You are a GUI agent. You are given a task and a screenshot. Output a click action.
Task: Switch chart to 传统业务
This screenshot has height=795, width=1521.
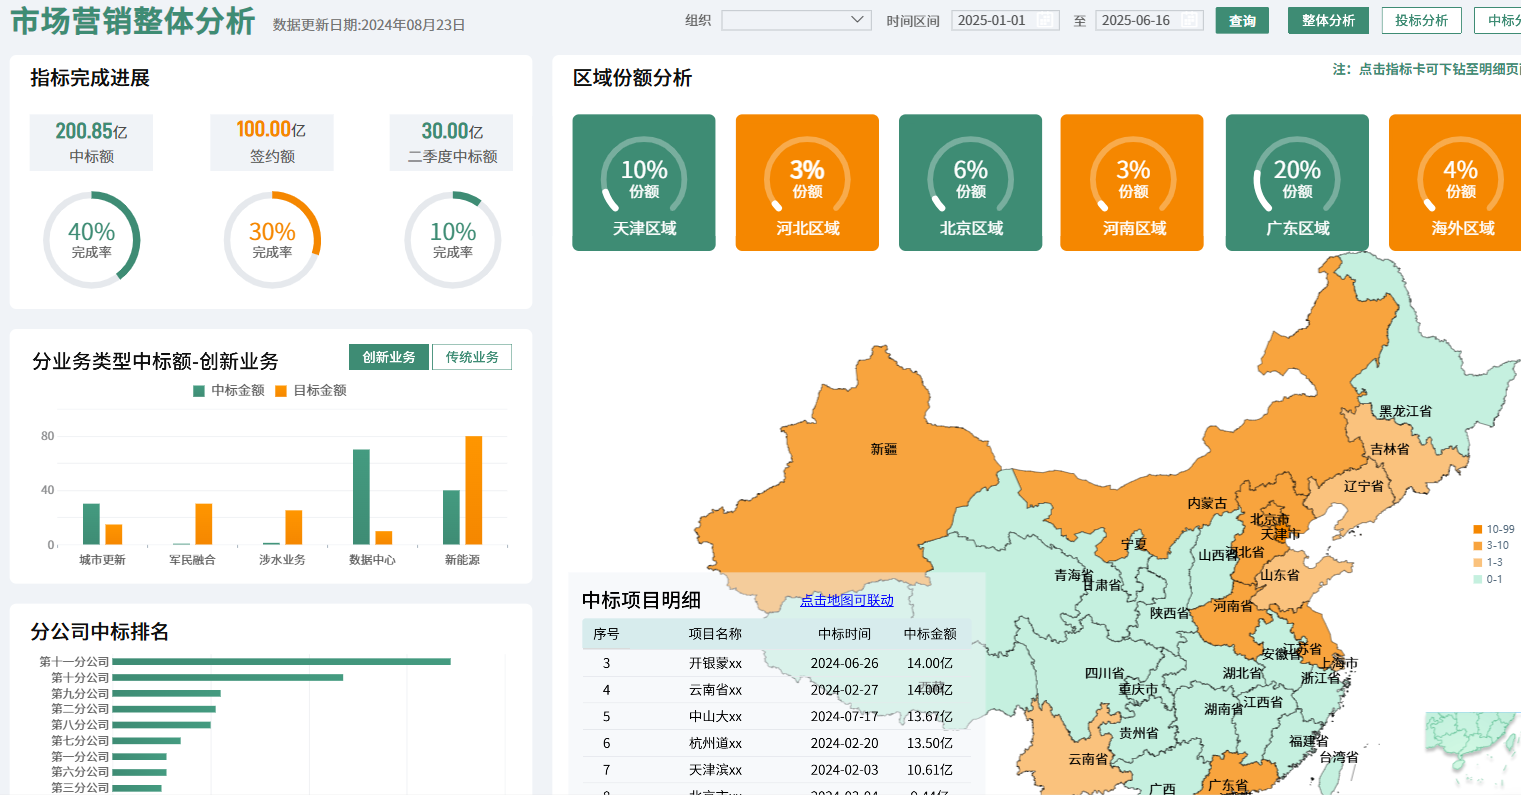click(471, 357)
